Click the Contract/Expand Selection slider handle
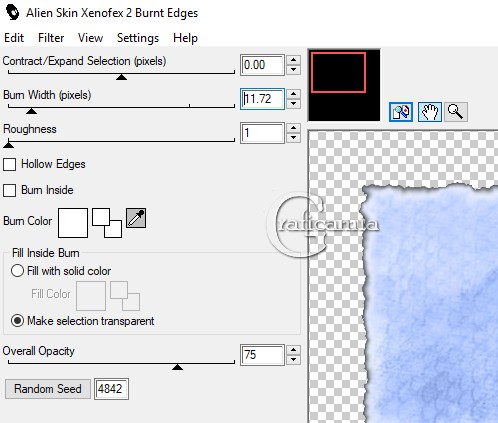 [x=121, y=77]
